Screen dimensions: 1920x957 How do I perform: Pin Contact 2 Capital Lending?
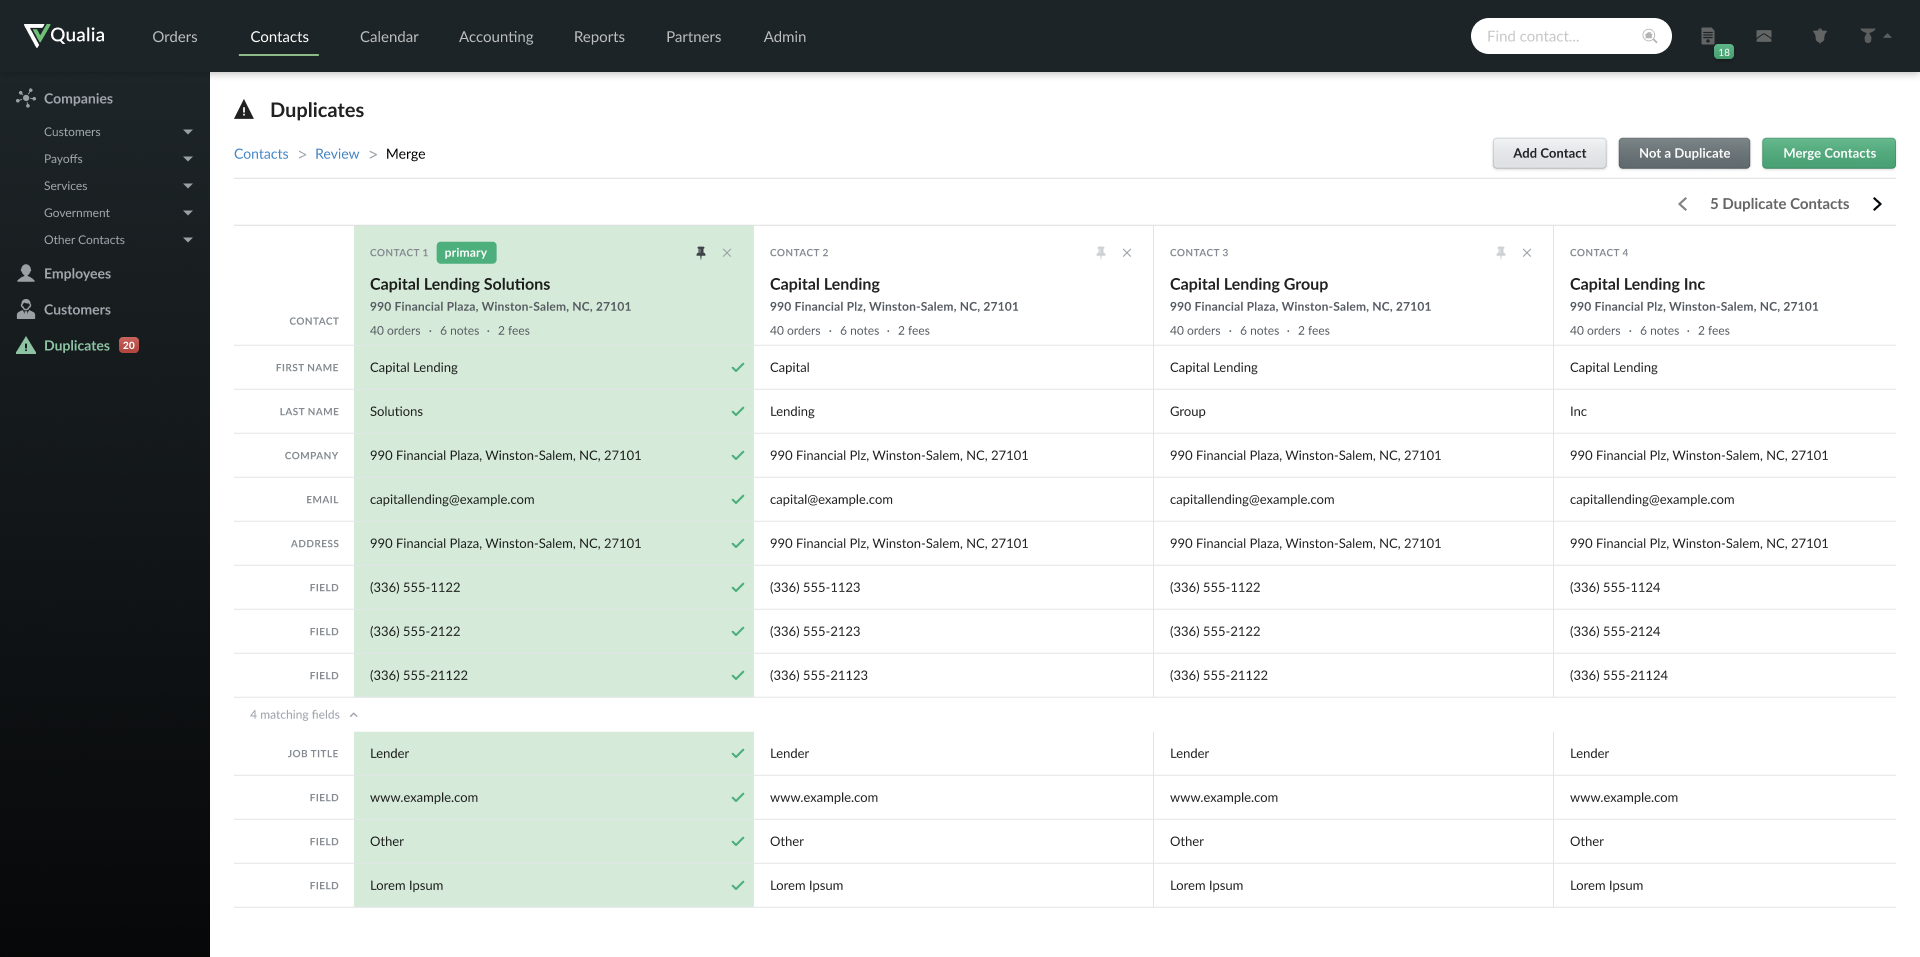point(1101,253)
